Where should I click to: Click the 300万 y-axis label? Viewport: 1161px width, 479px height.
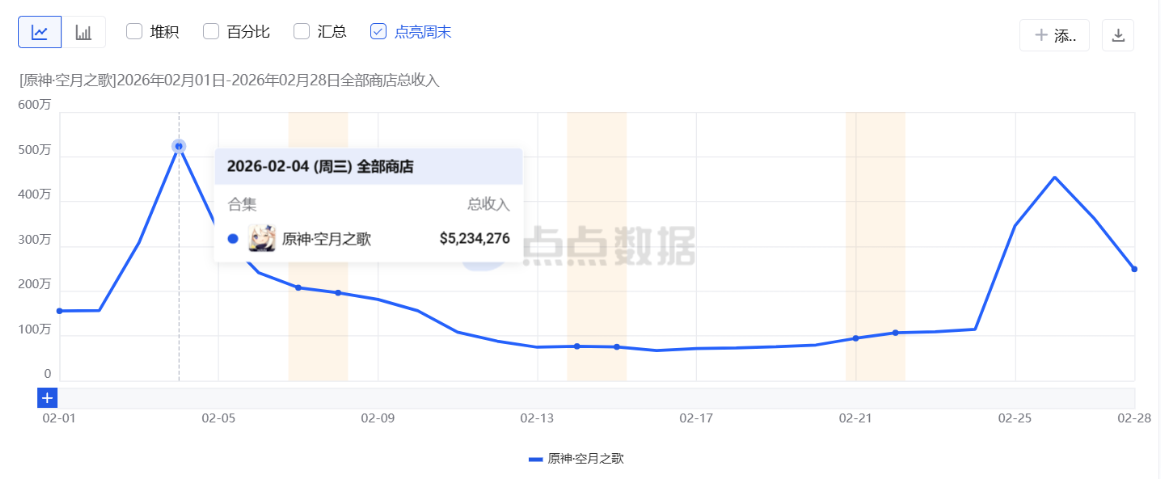35,240
